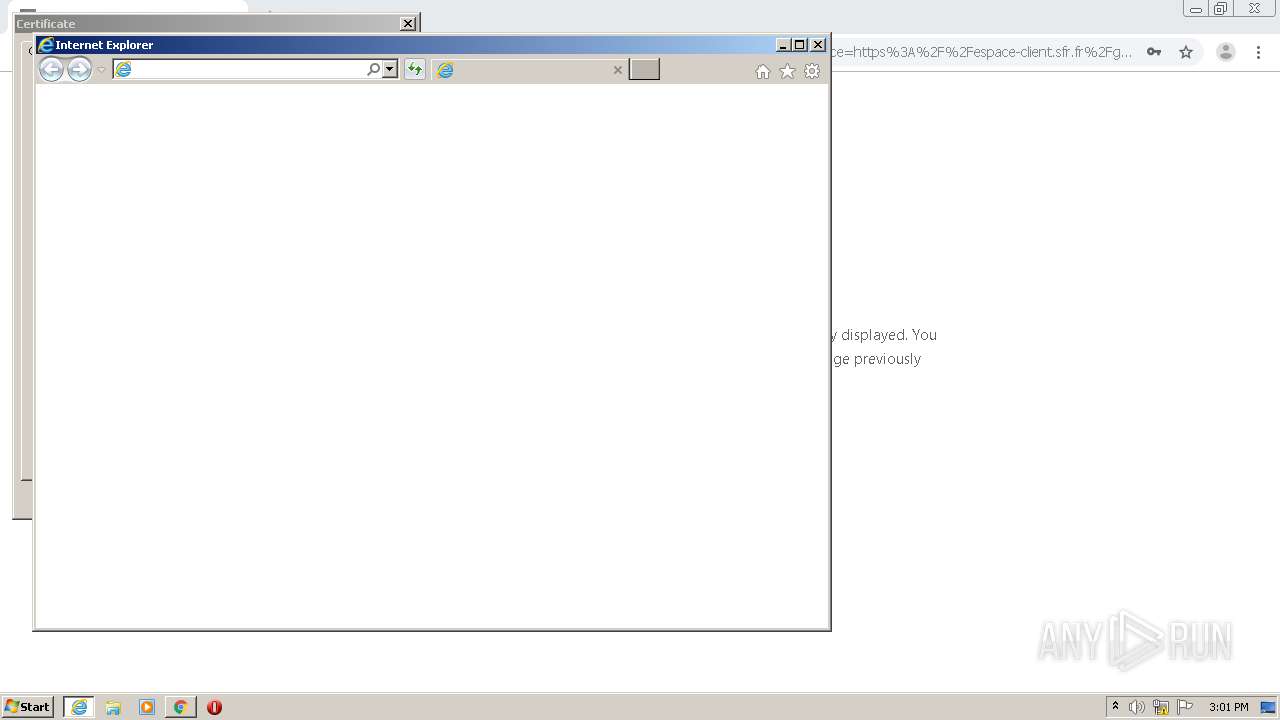This screenshot has width=1280, height=720.
Task: Go forward in Internet Explorer
Action: pyautogui.click(x=79, y=69)
